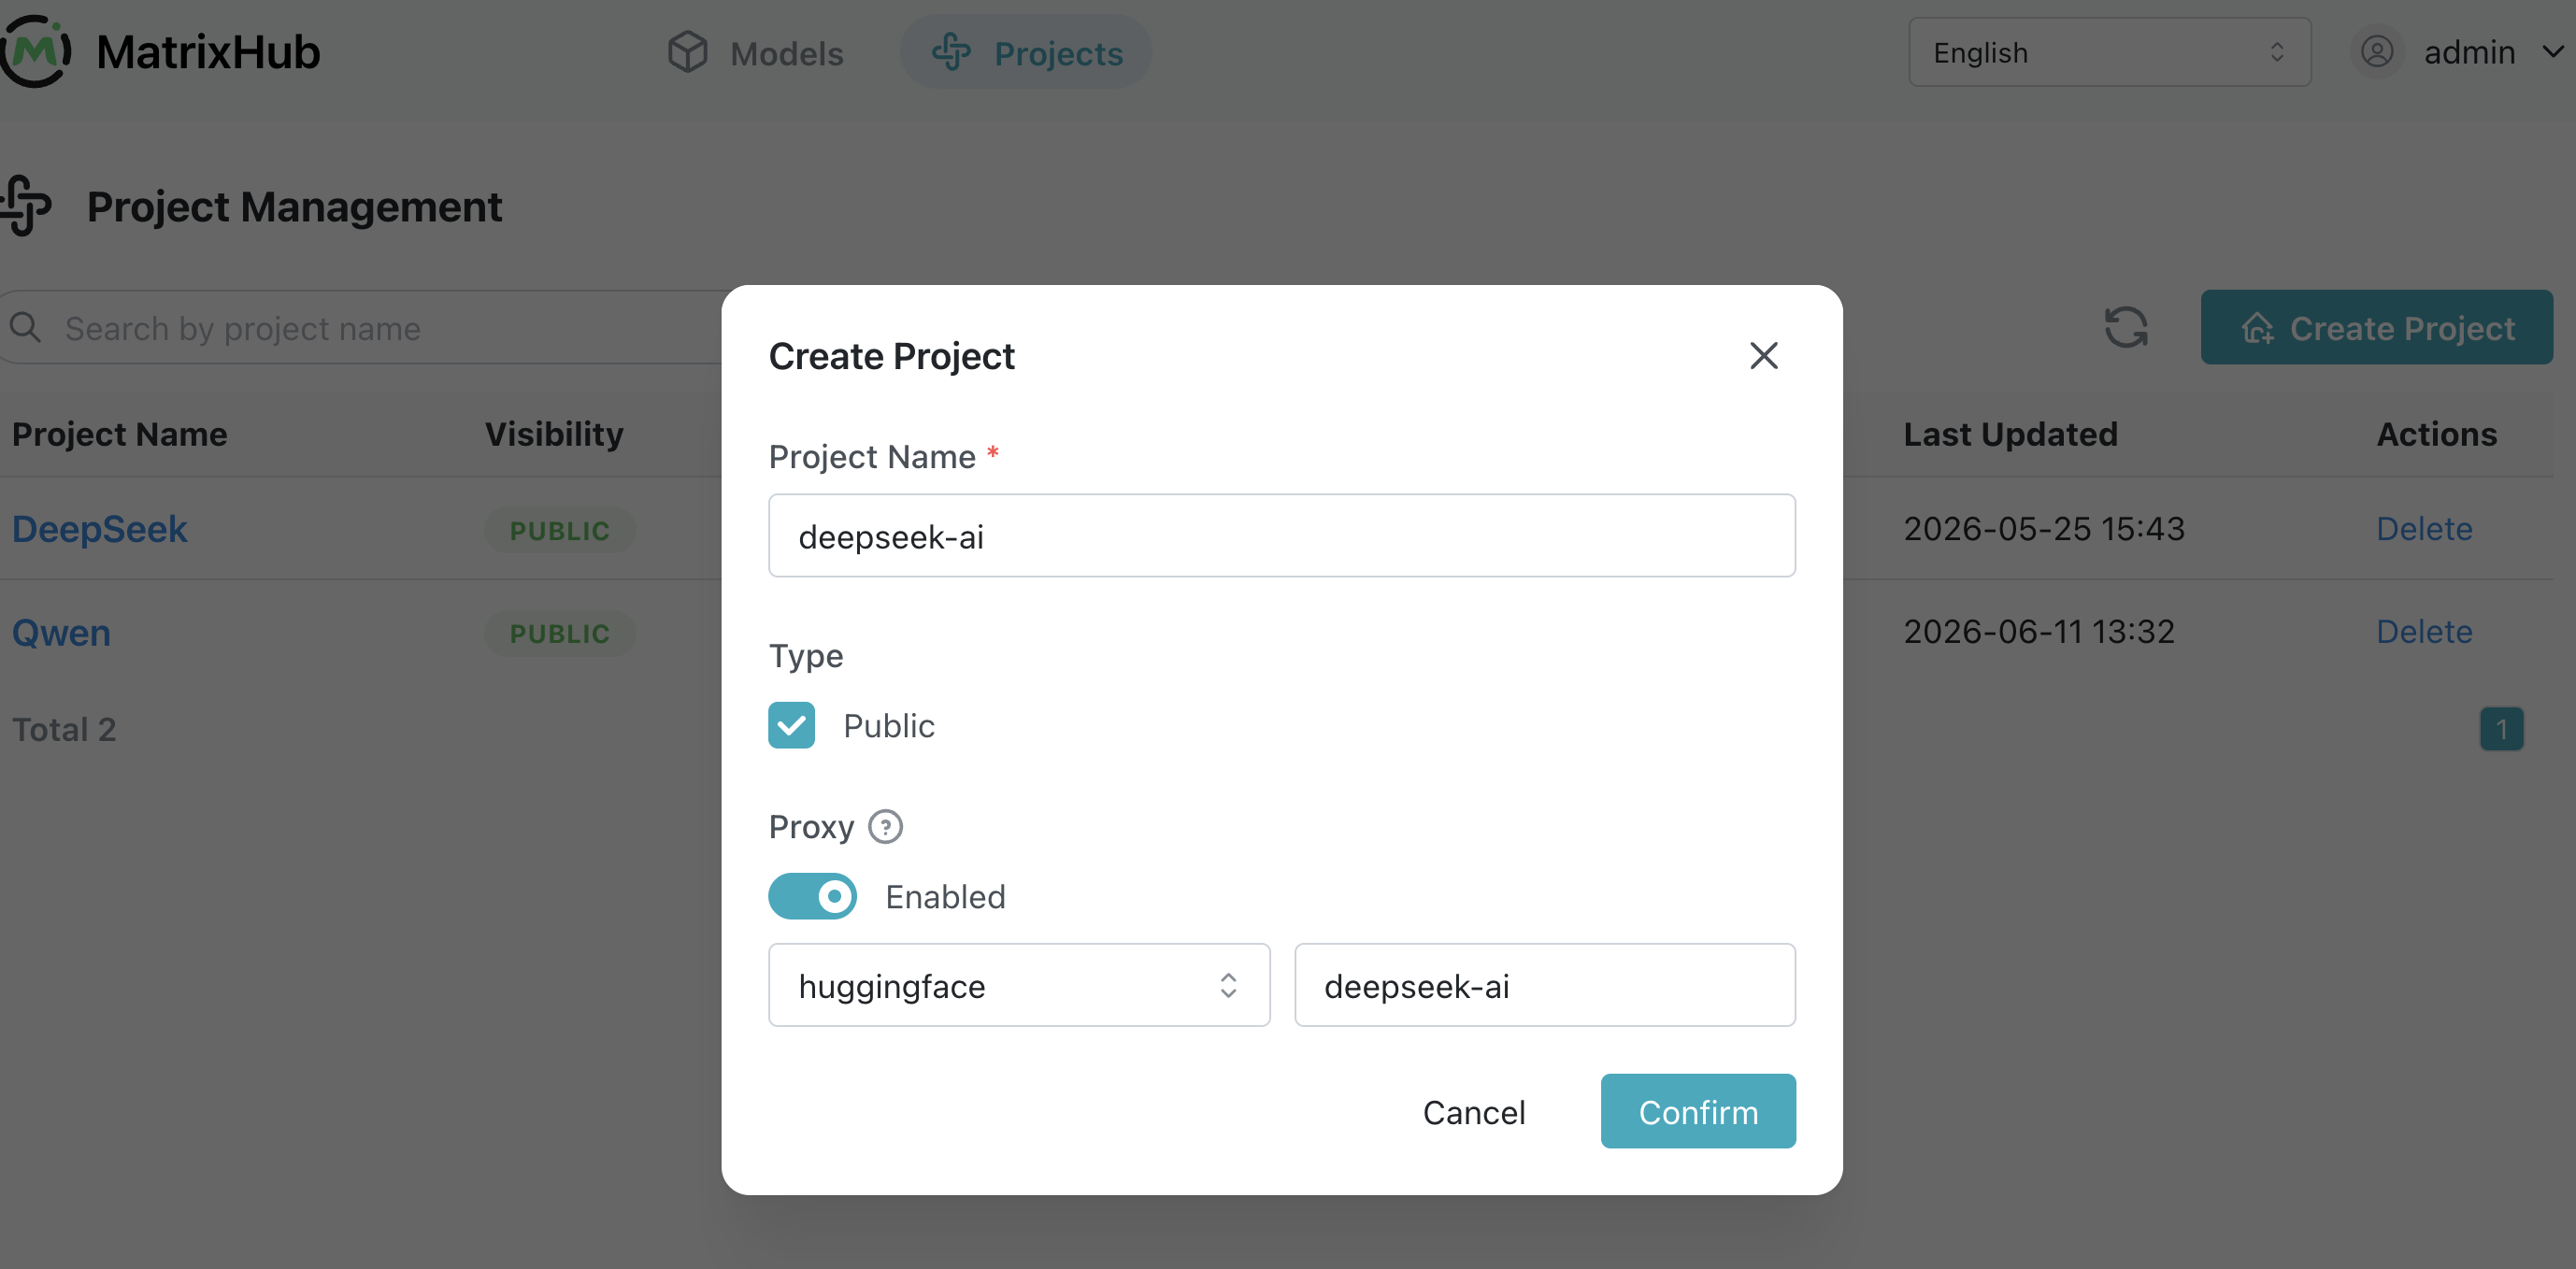Switch to the Models tab
The width and height of the screenshot is (2576, 1269).
tap(756, 52)
